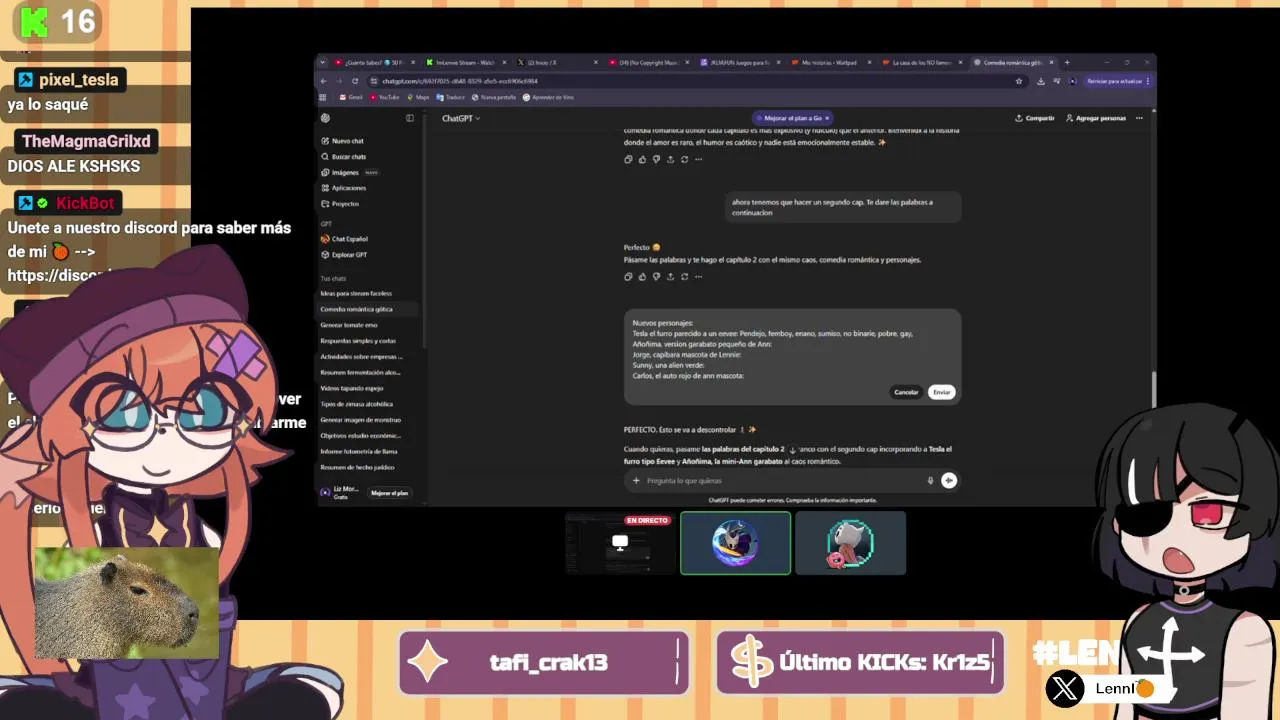Reload the page with browser refresh
Image resolution: width=1280 pixels, height=720 pixels.
tap(355, 81)
